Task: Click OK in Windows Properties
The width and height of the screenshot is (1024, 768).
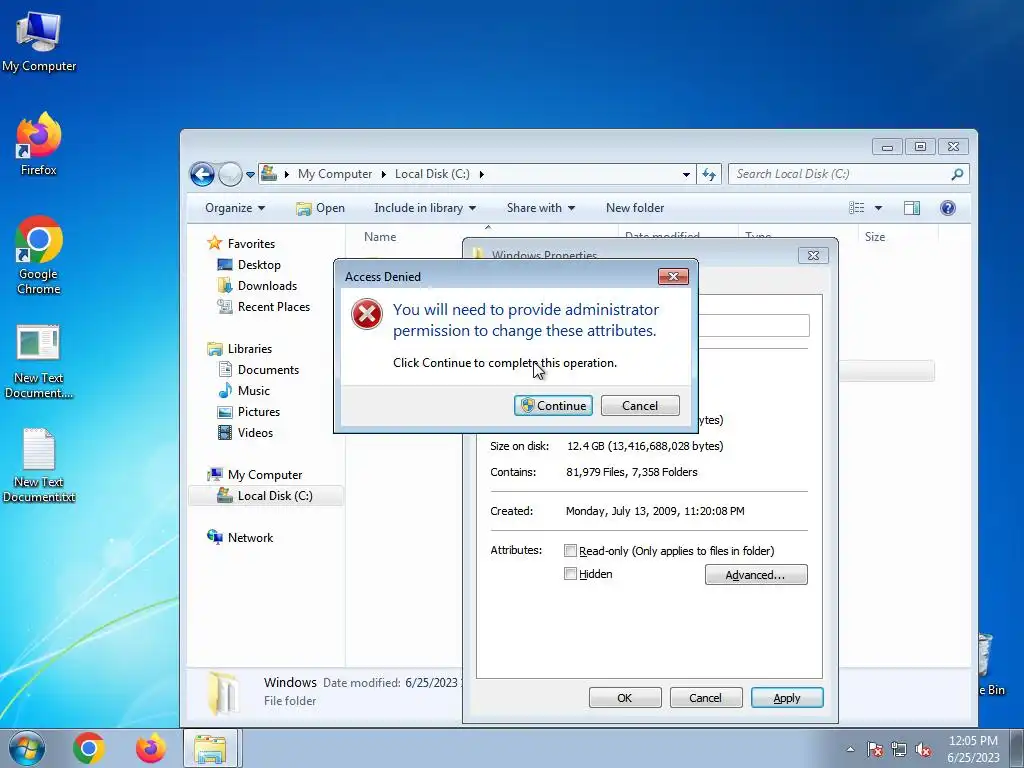Action: tap(625, 697)
